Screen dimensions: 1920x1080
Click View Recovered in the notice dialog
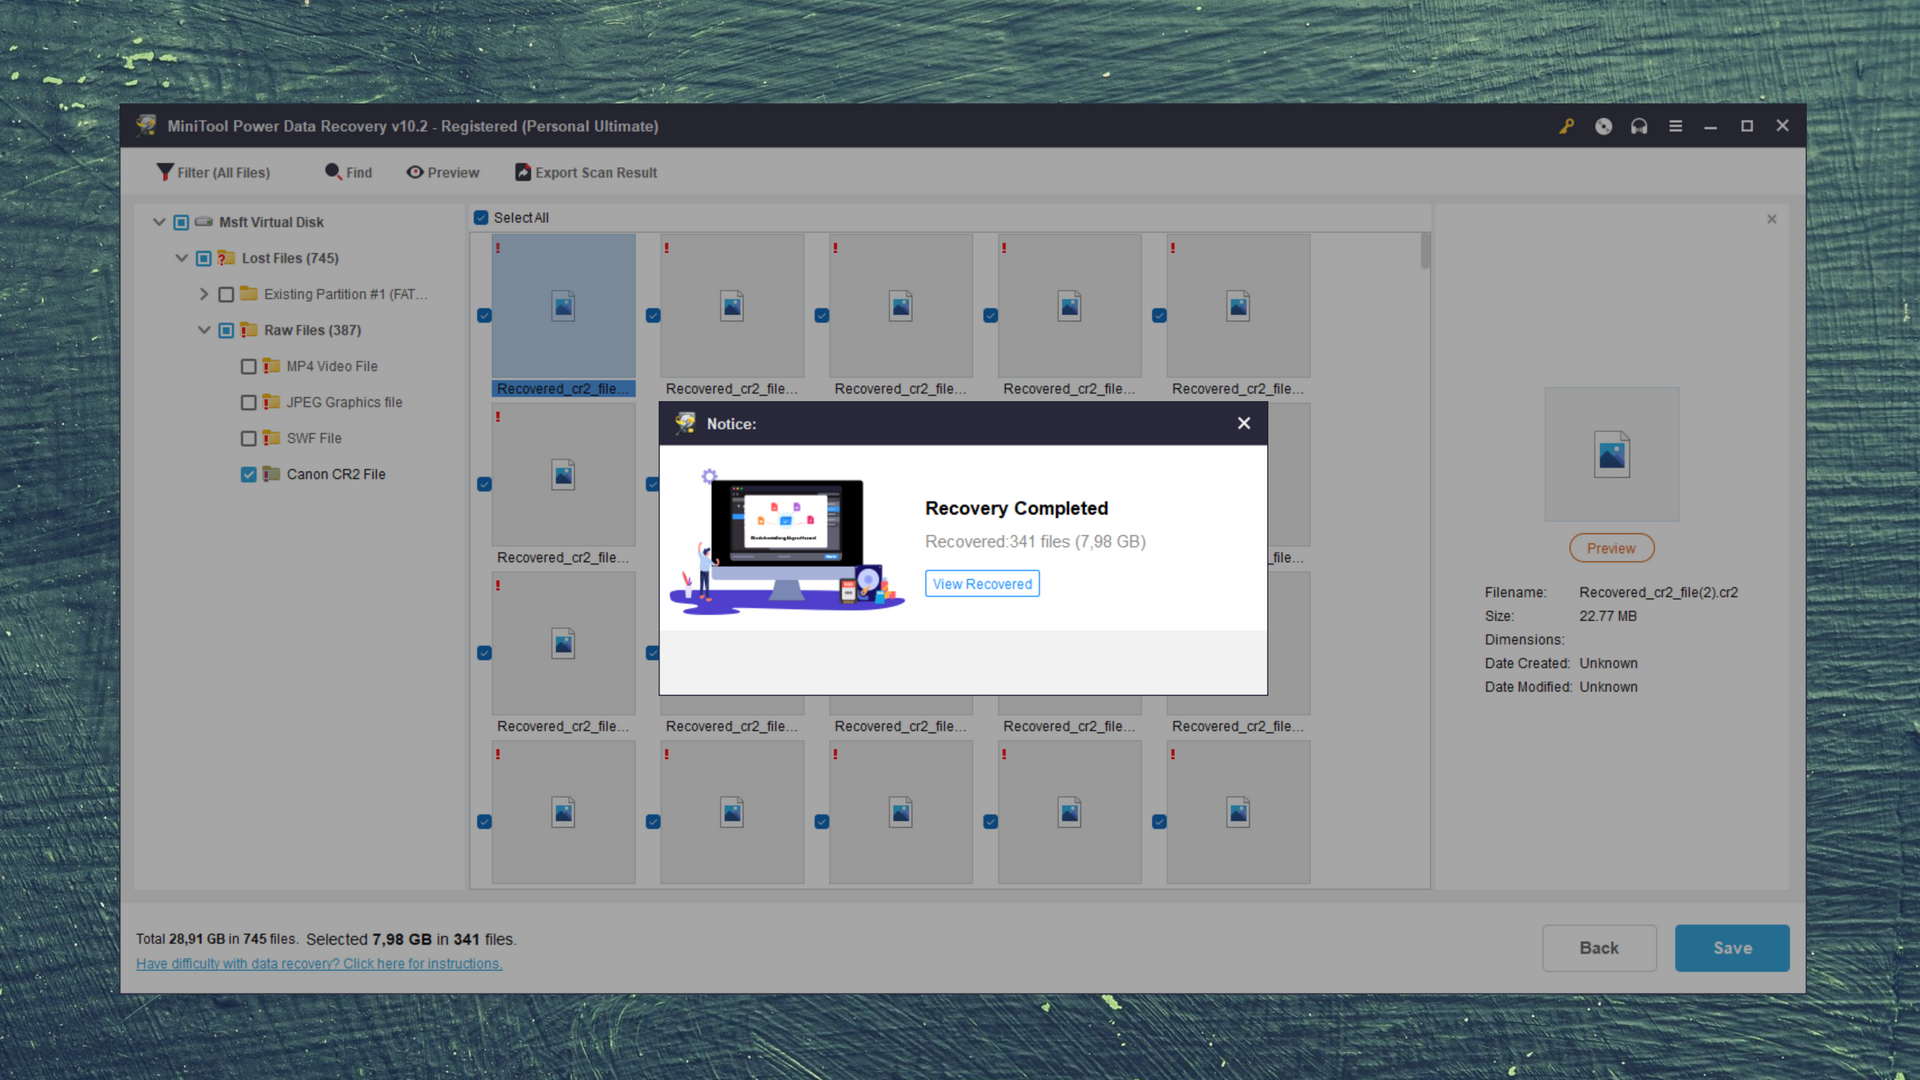(982, 584)
